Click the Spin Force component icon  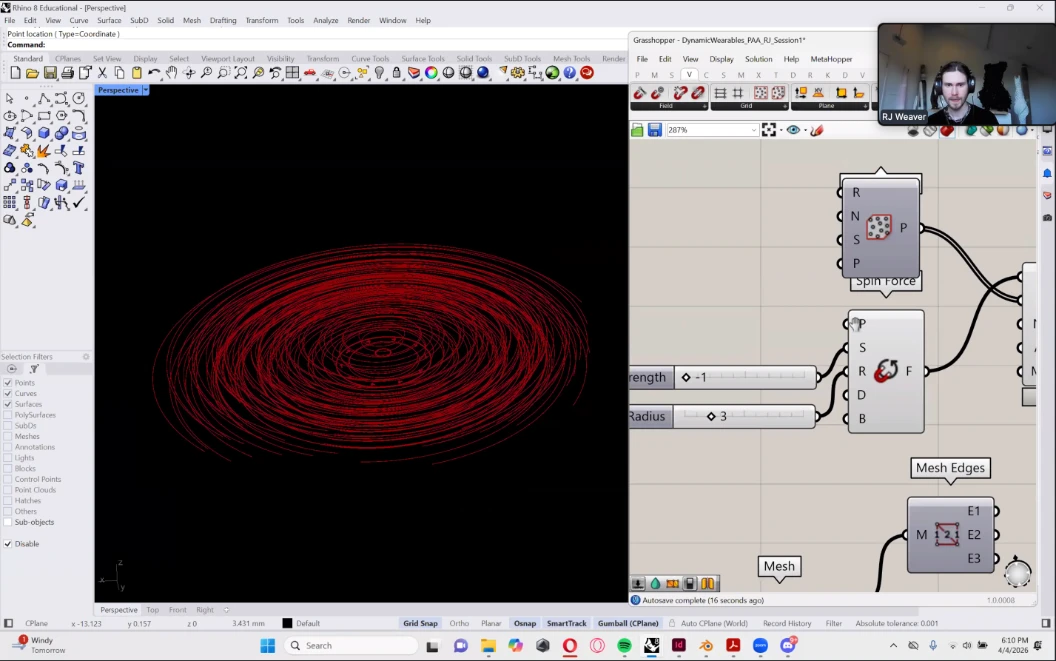click(x=885, y=371)
